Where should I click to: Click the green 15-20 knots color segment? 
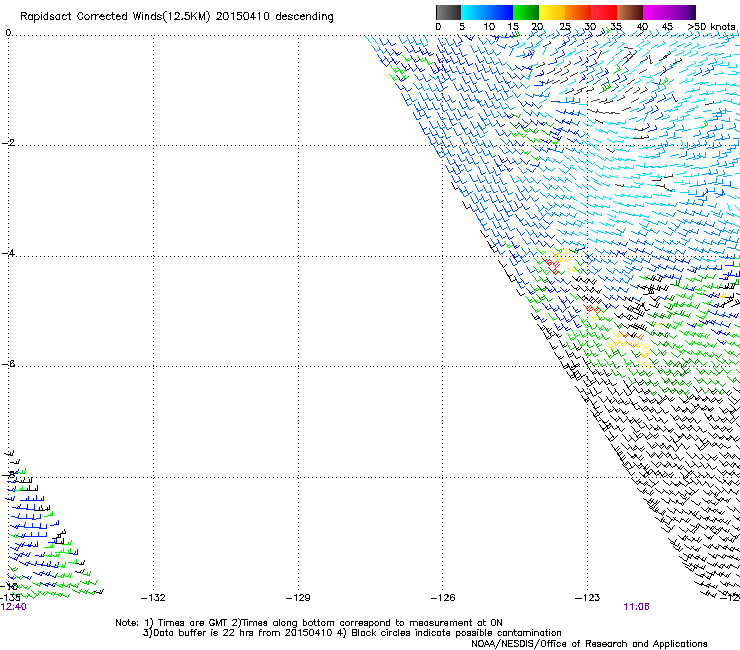(526, 12)
